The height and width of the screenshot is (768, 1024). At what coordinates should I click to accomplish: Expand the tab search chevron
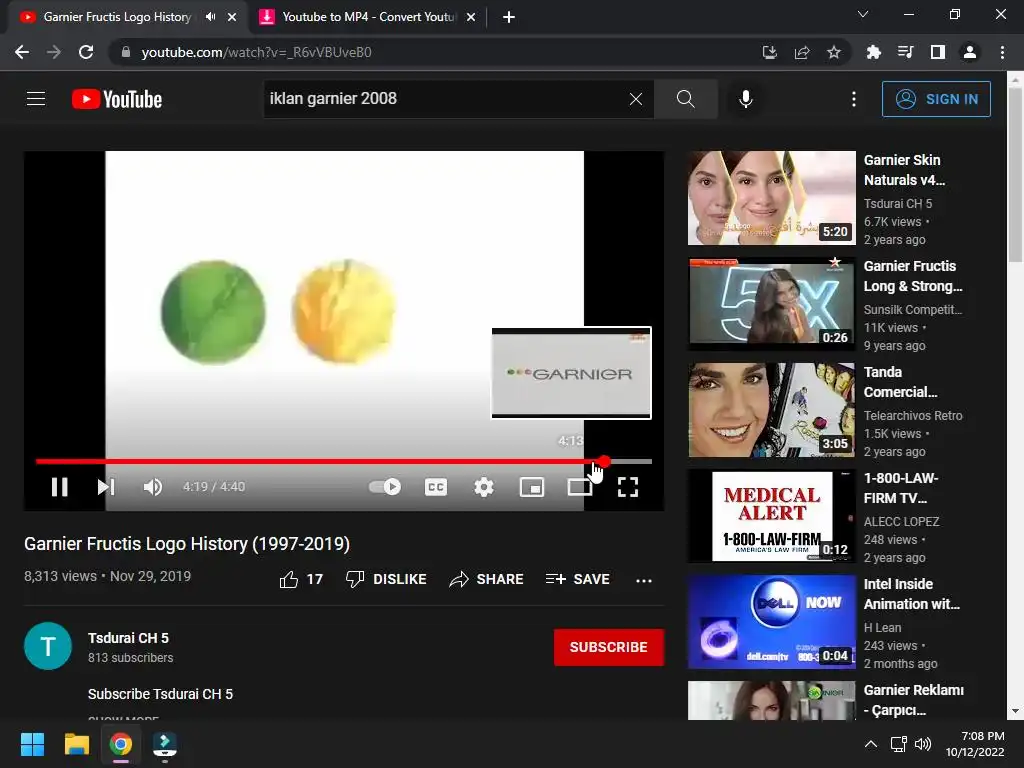click(863, 14)
